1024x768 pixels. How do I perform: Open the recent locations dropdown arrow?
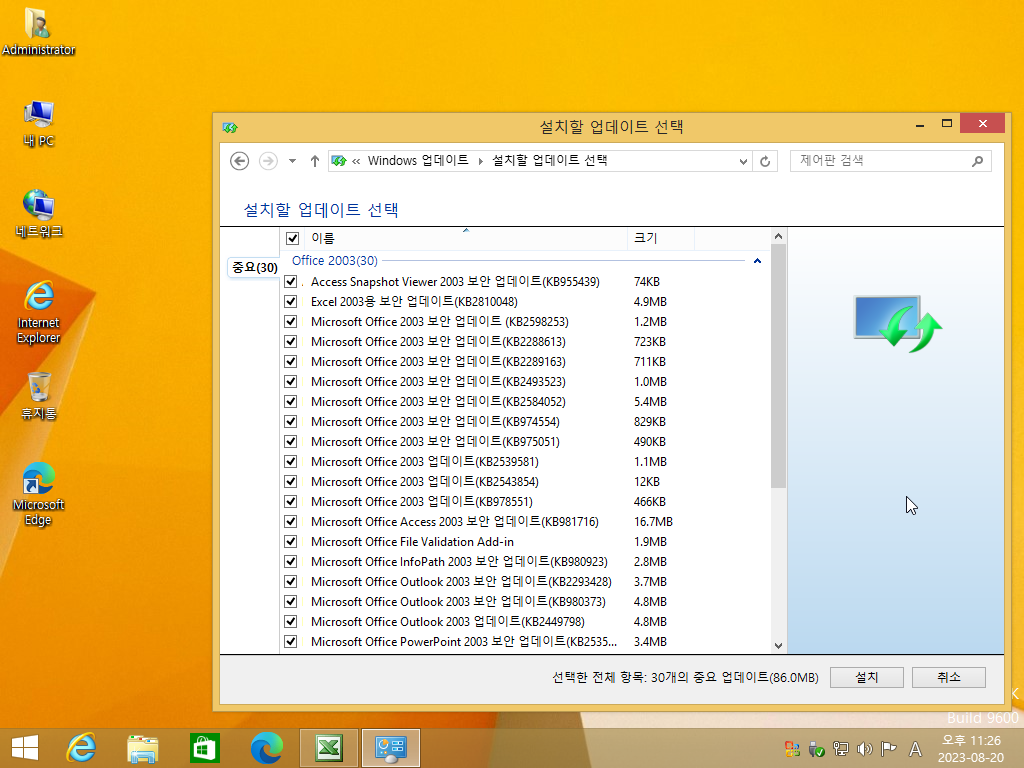[293, 161]
